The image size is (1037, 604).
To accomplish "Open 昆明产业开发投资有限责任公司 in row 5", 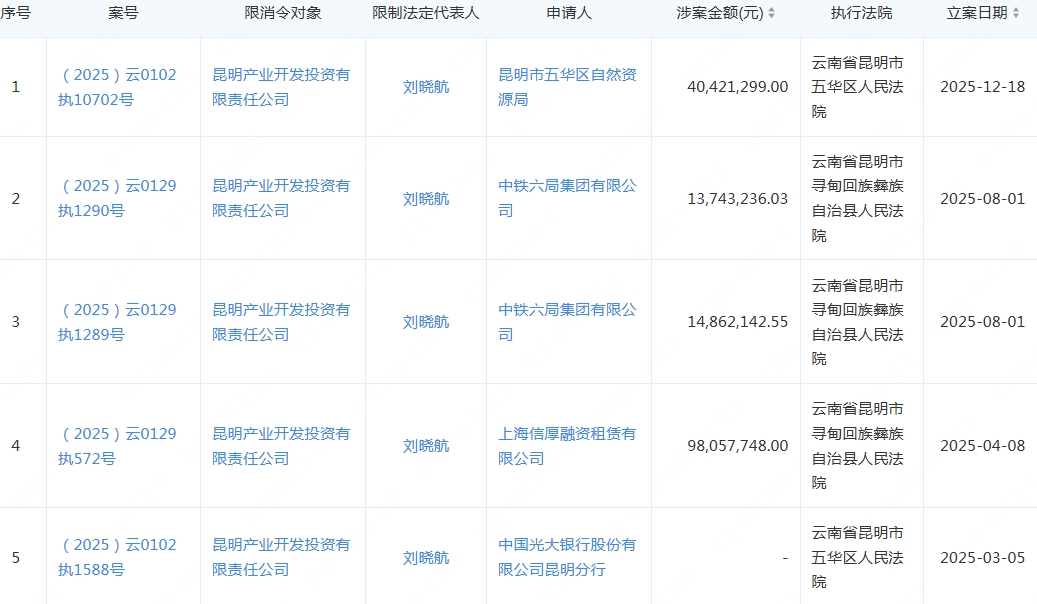I will tap(281, 557).
